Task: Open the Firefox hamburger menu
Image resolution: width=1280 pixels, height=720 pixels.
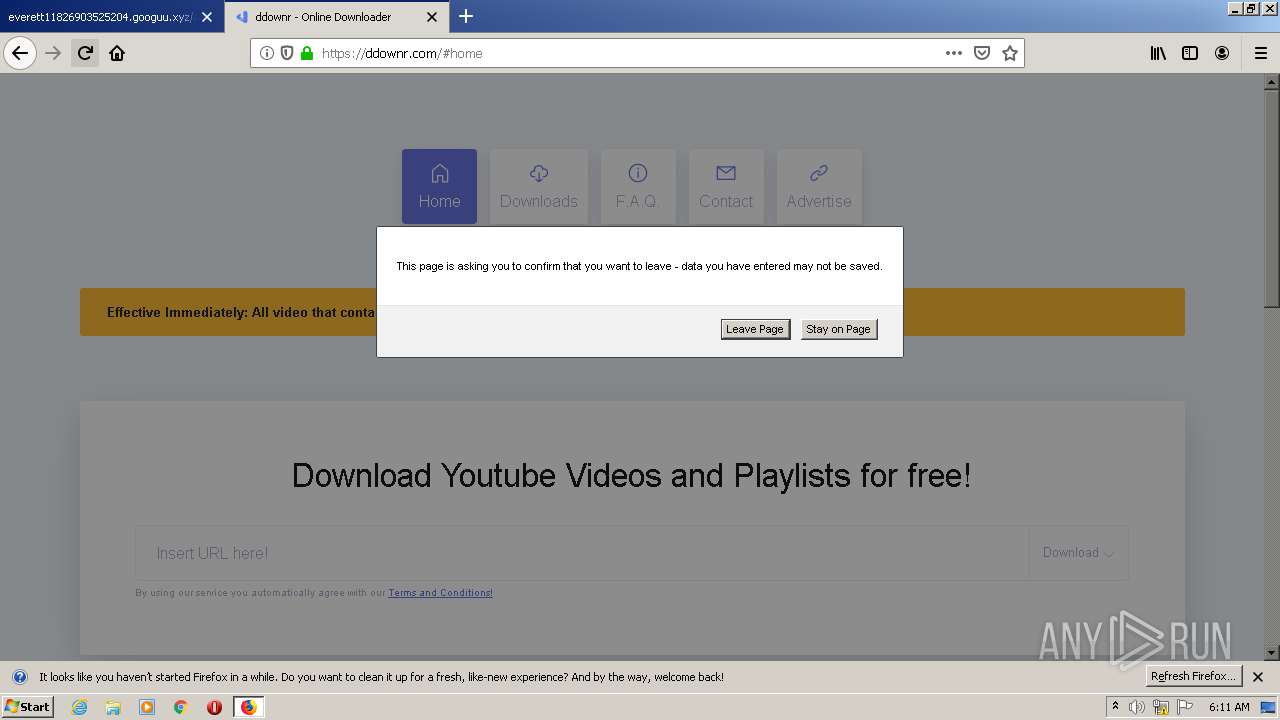Action: point(1261,53)
